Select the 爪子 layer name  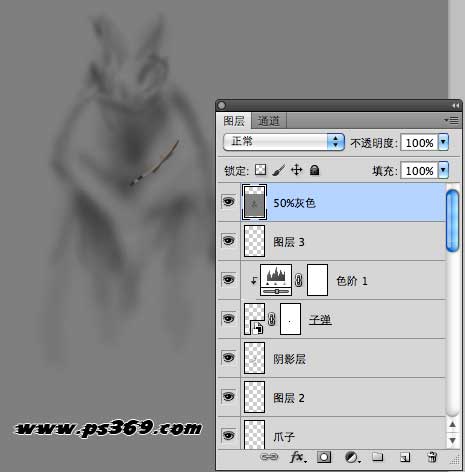click(284, 436)
